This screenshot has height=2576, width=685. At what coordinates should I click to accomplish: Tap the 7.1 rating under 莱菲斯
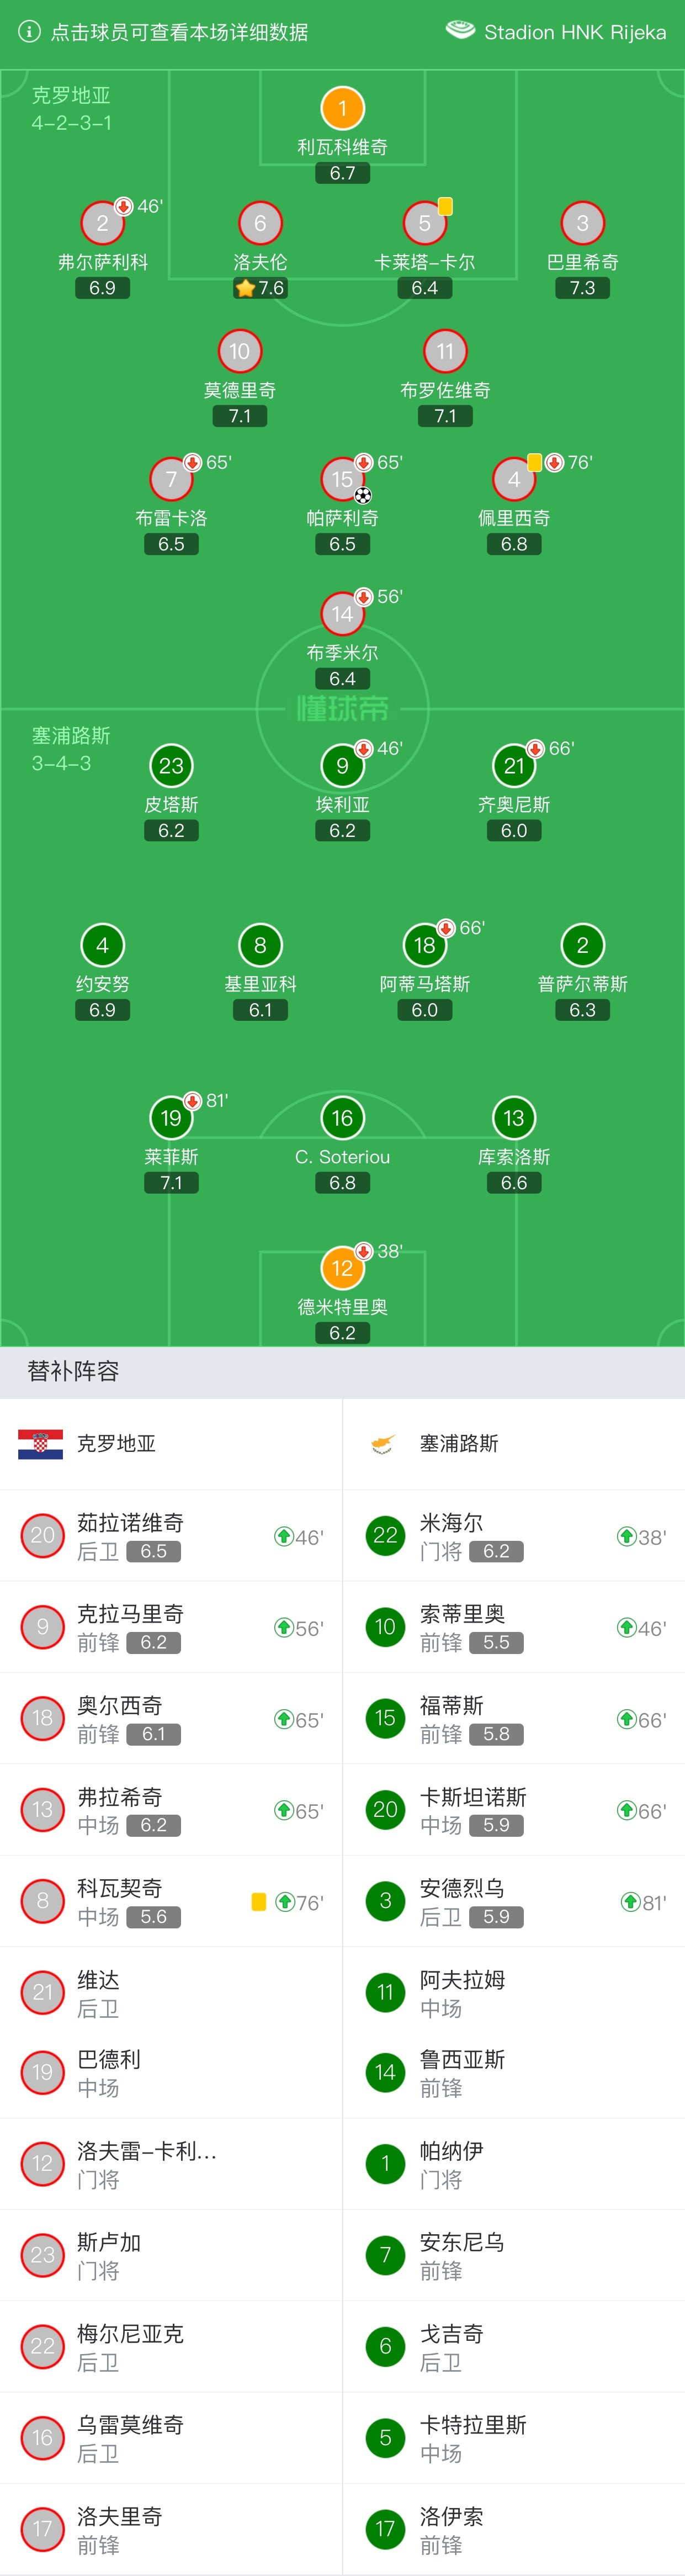pos(171,1183)
